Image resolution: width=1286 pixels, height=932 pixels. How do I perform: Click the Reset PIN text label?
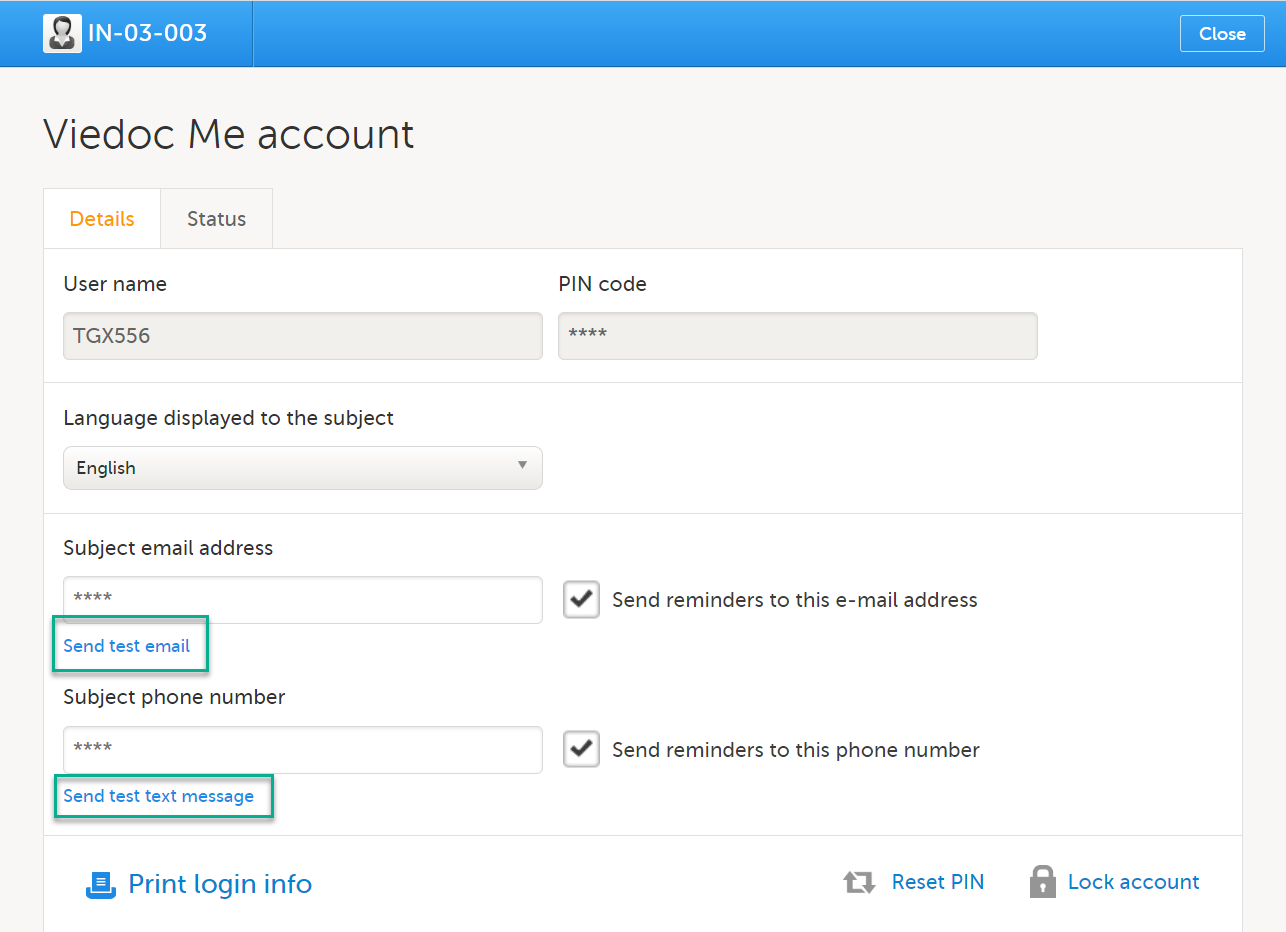coord(937,882)
